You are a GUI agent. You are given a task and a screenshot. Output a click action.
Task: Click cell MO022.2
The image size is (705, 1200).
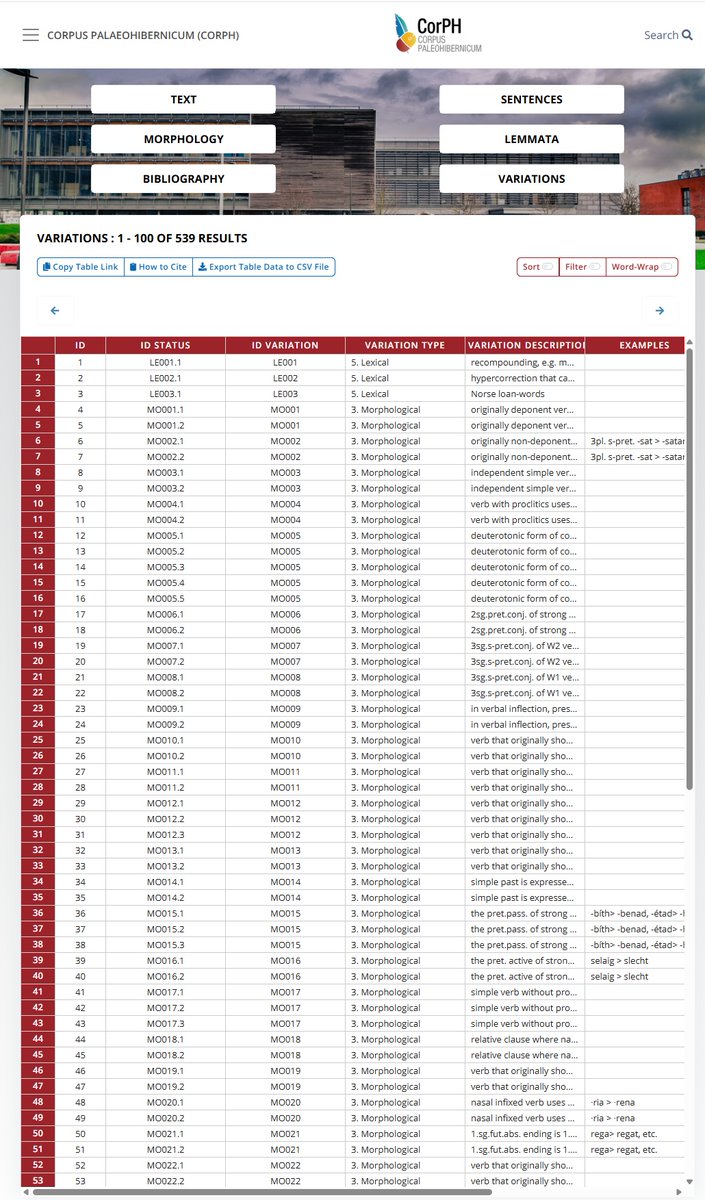[x=165, y=1181]
